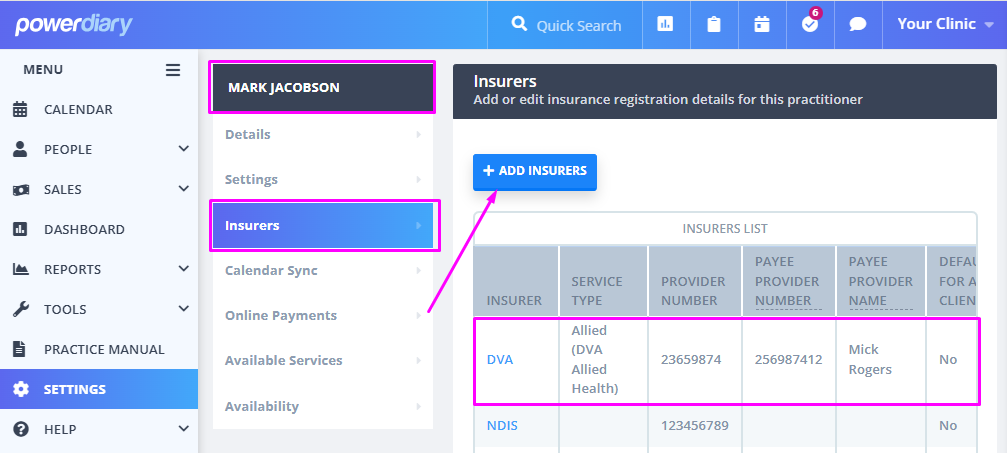Click the Practice Manual document icon

(20, 349)
